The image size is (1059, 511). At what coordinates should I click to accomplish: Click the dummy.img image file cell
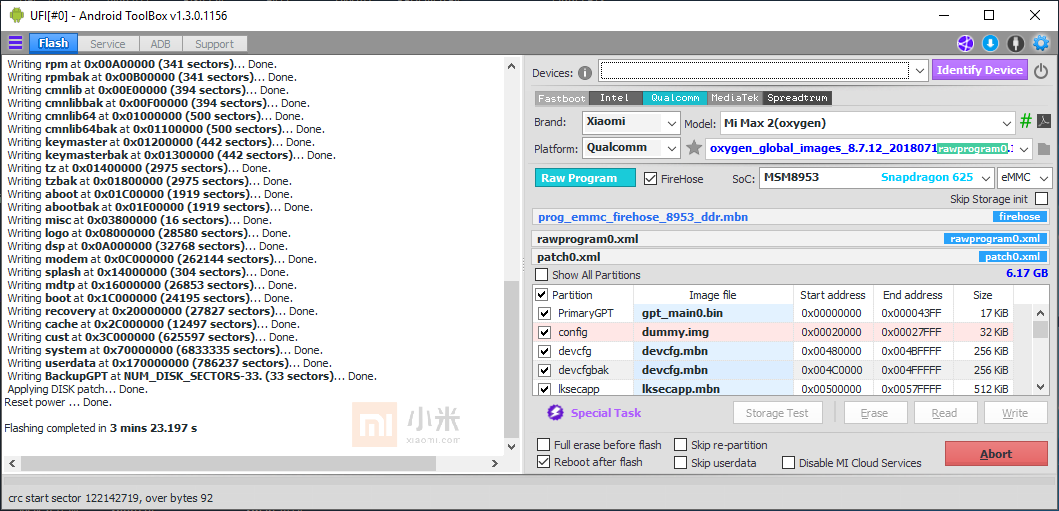pyautogui.click(x=713, y=332)
